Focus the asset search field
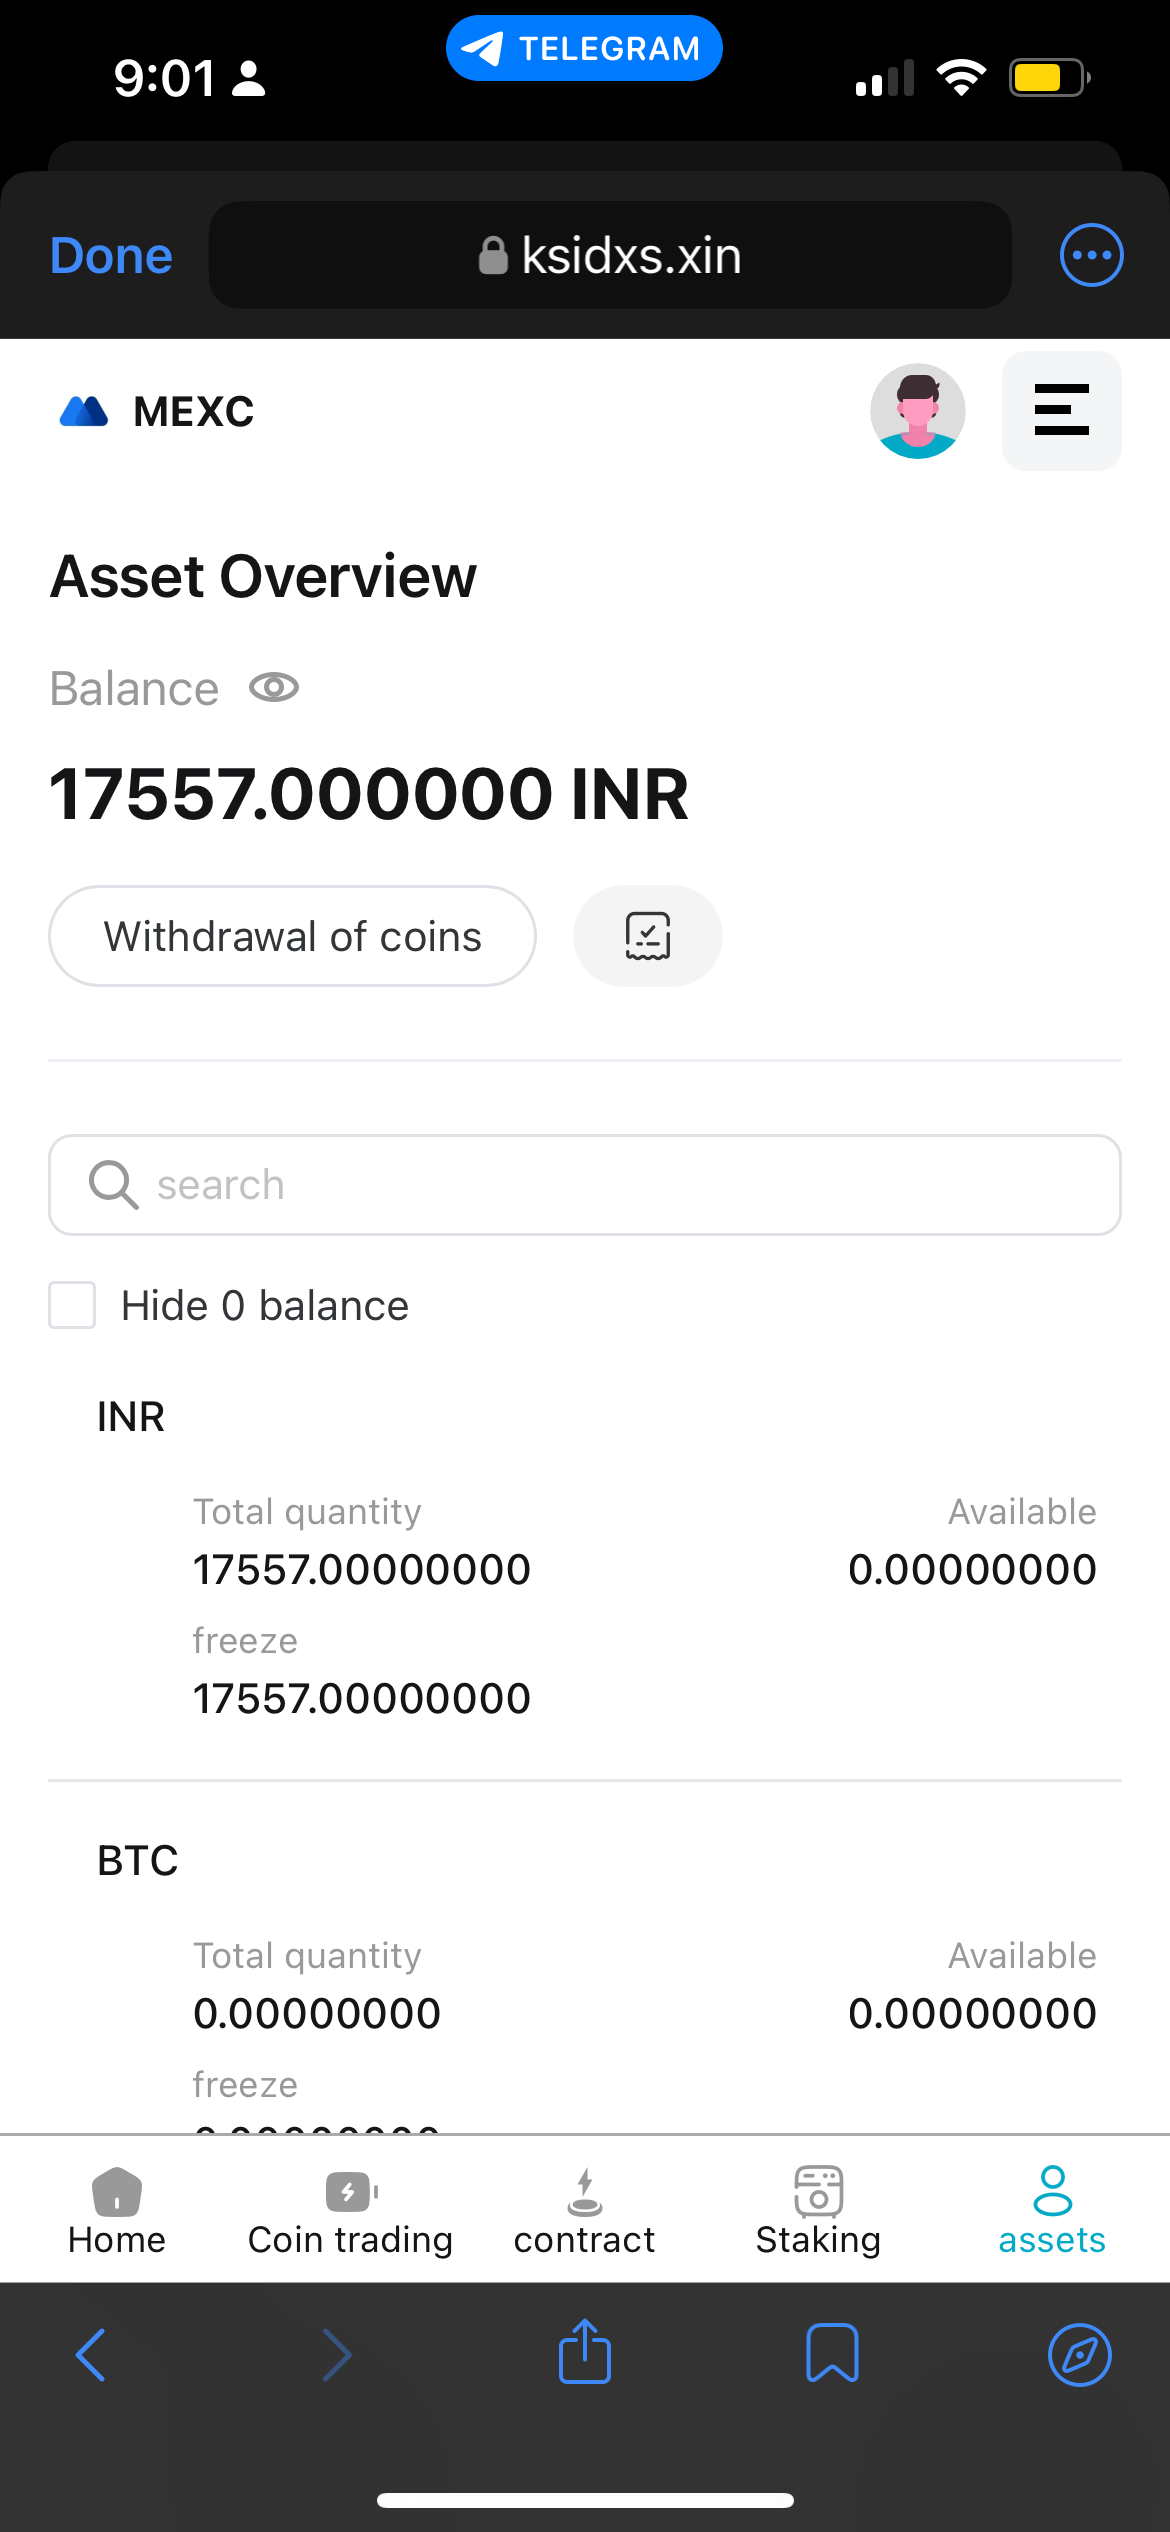Image resolution: width=1170 pixels, height=2532 pixels. click(x=585, y=1185)
